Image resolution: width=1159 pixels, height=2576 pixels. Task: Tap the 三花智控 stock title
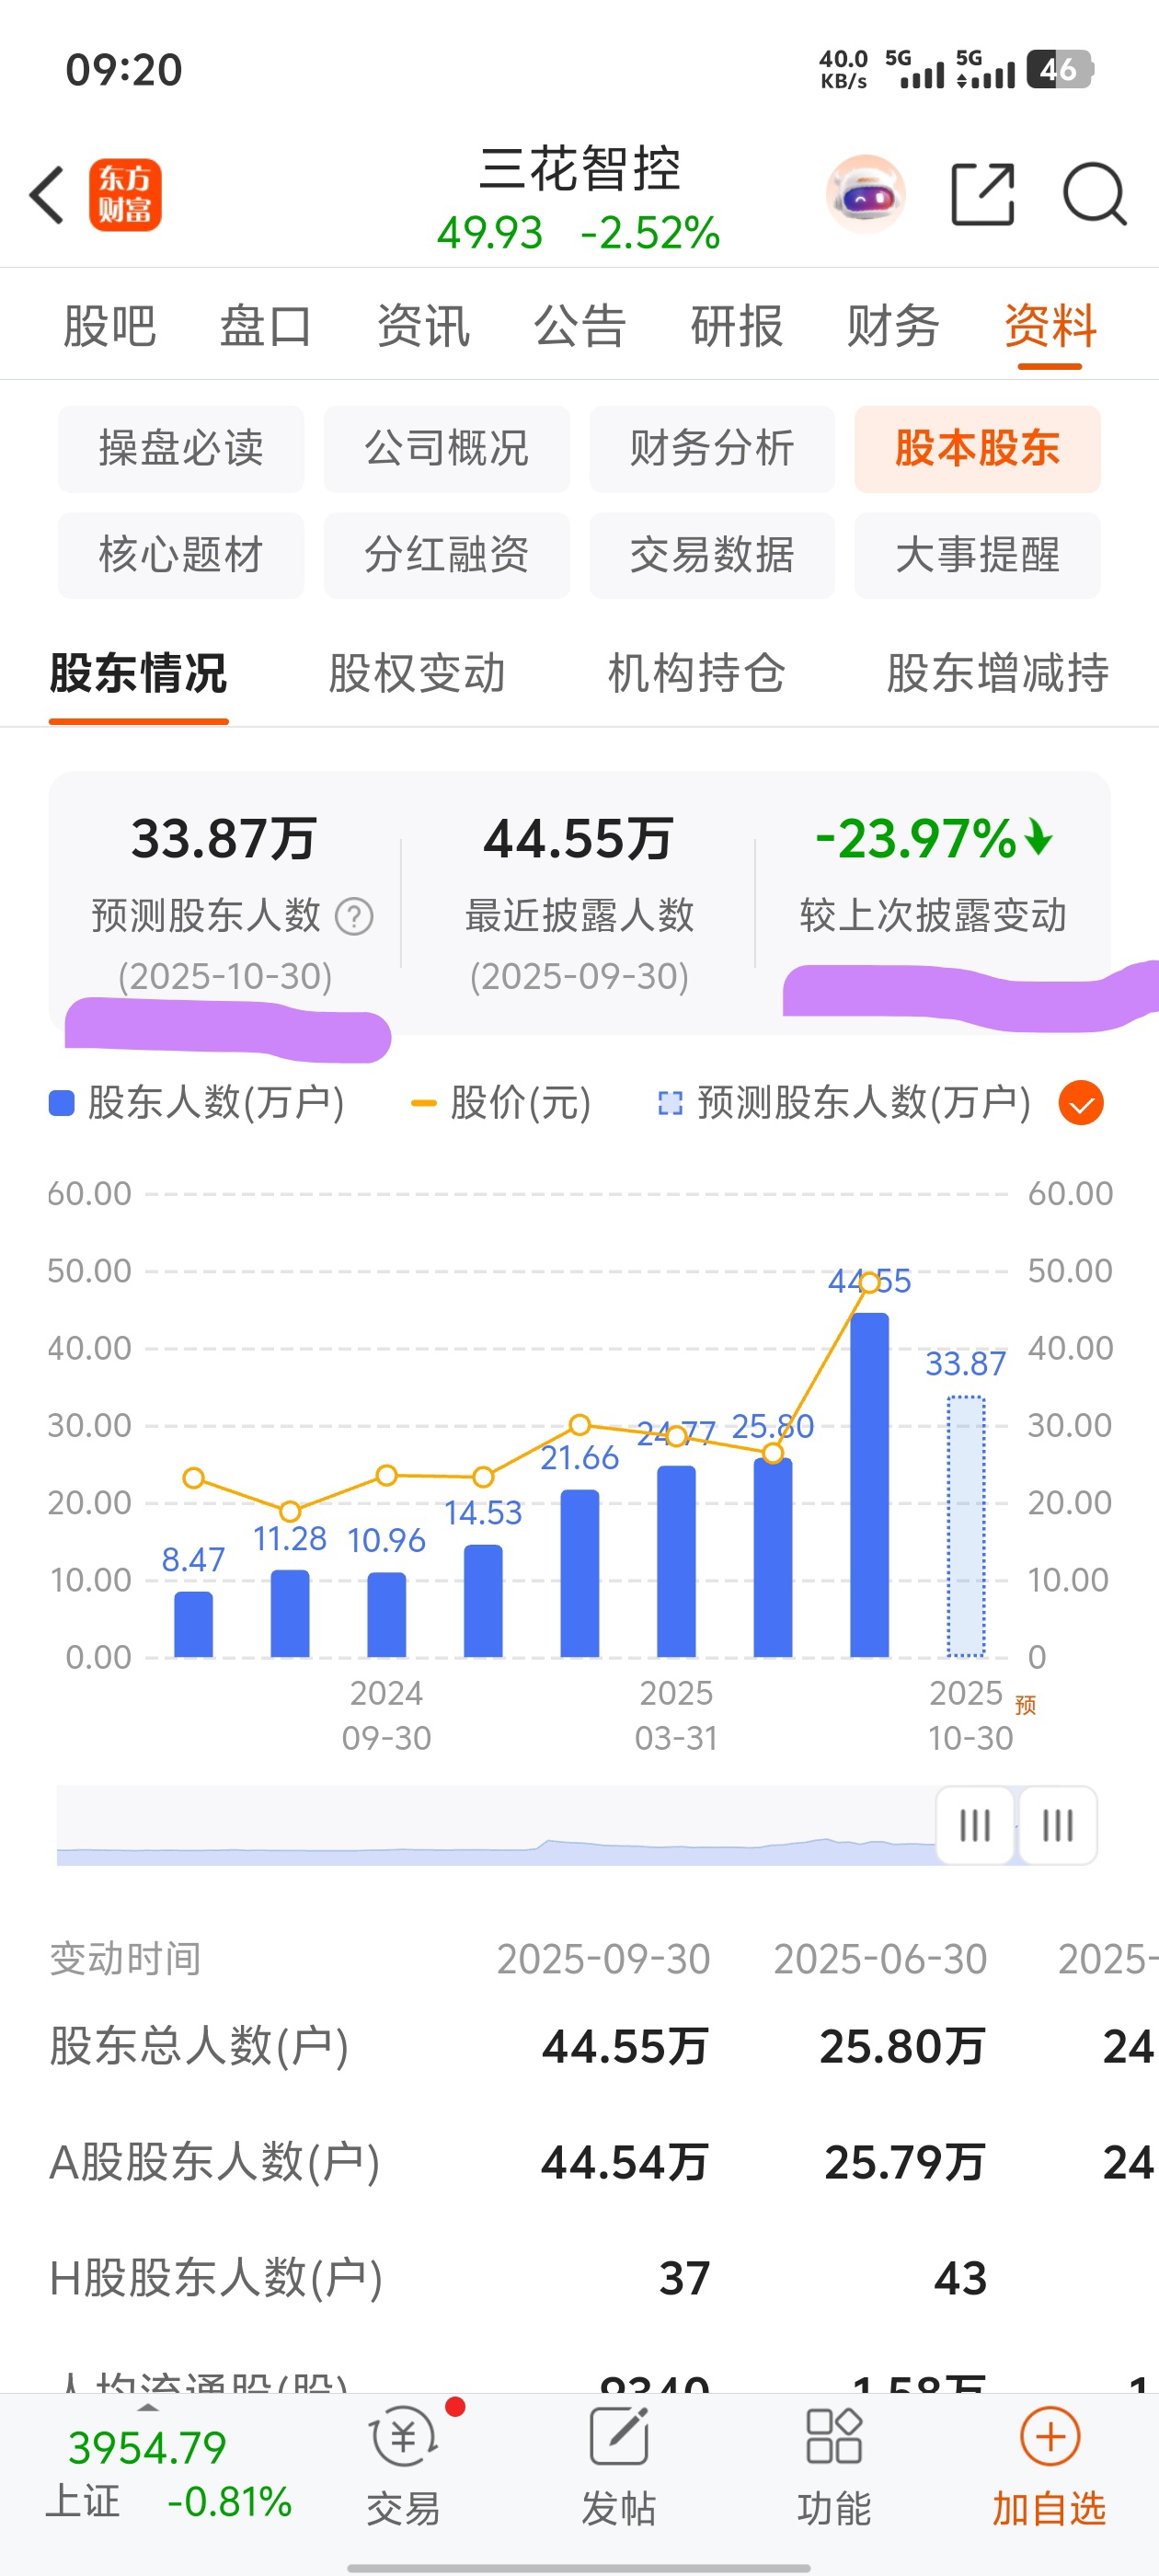click(x=580, y=169)
